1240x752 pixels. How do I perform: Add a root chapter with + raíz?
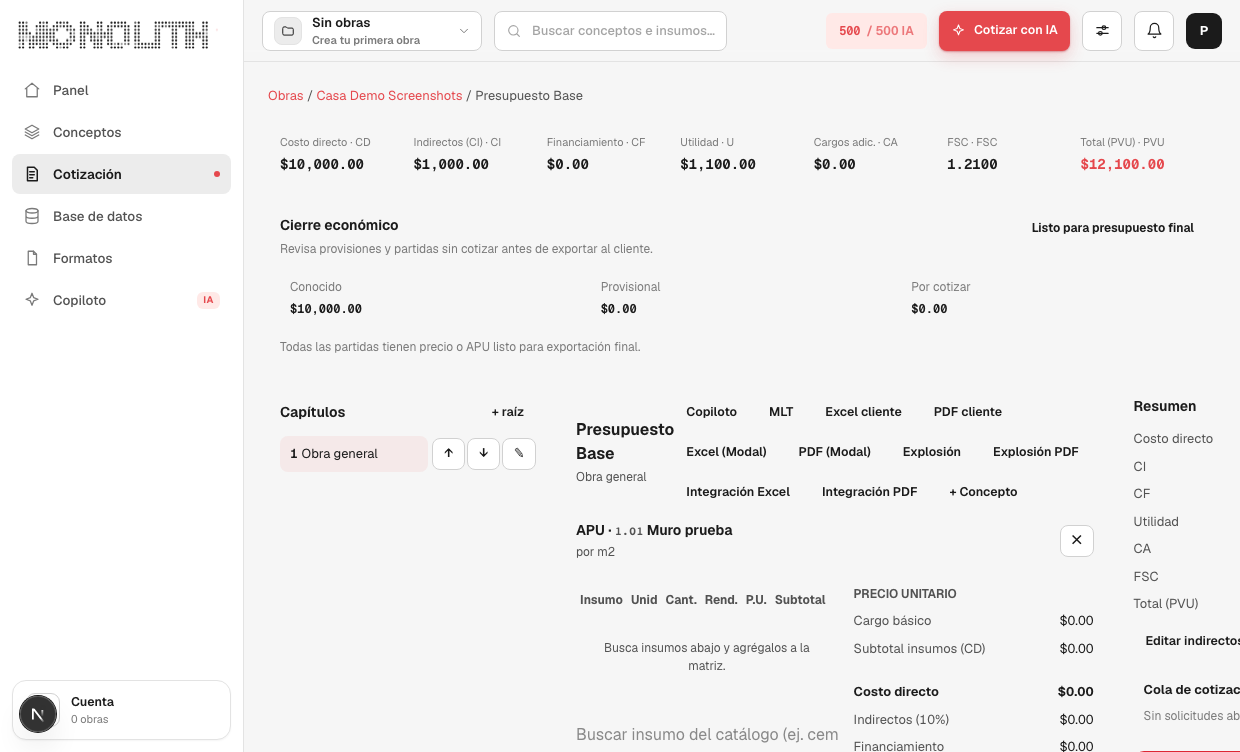(x=508, y=412)
